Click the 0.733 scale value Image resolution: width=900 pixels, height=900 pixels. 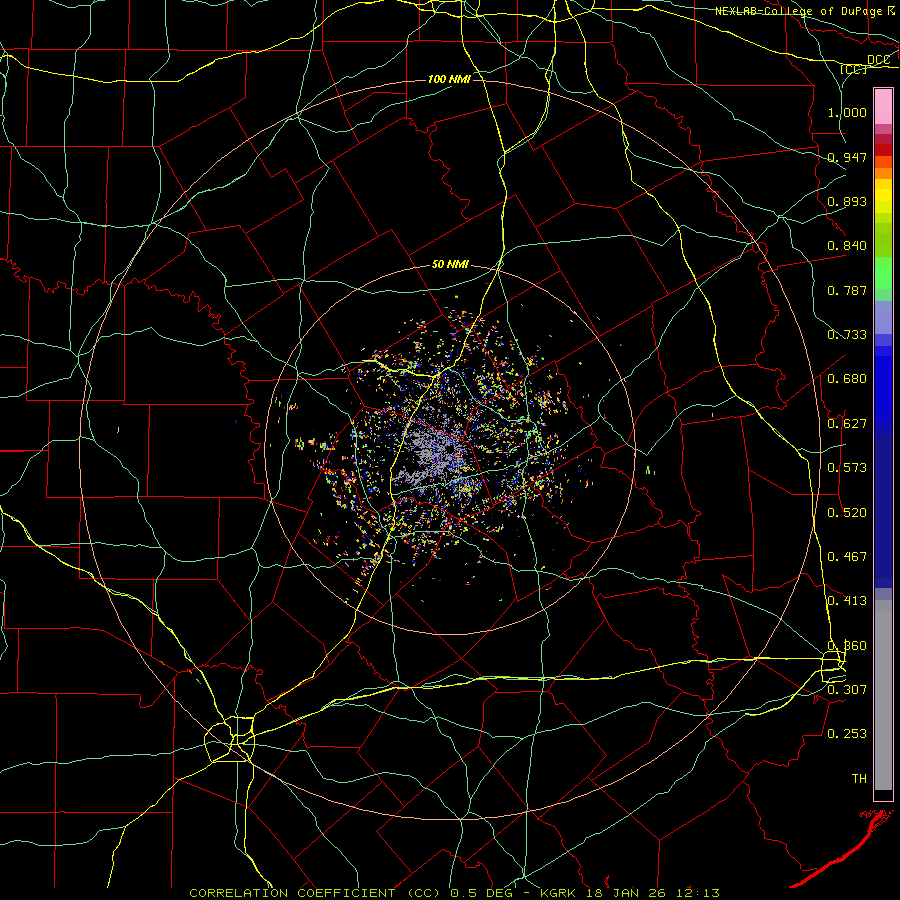pyautogui.click(x=847, y=335)
